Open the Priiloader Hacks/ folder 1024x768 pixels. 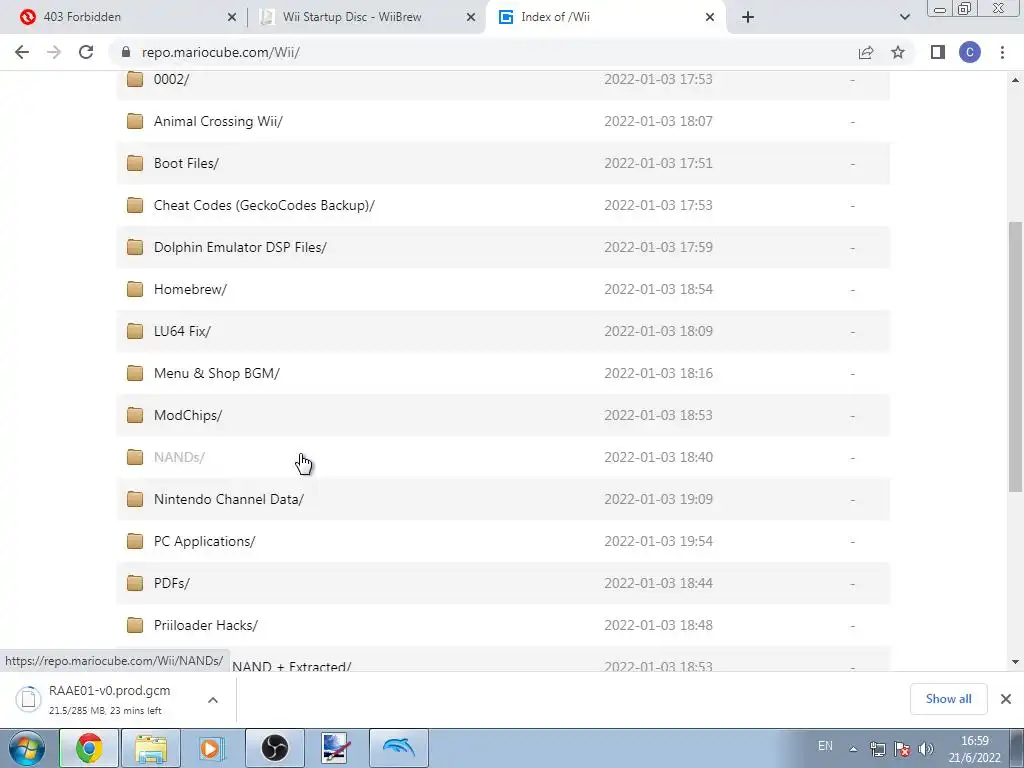pyautogui.click(x=206, y=625)
